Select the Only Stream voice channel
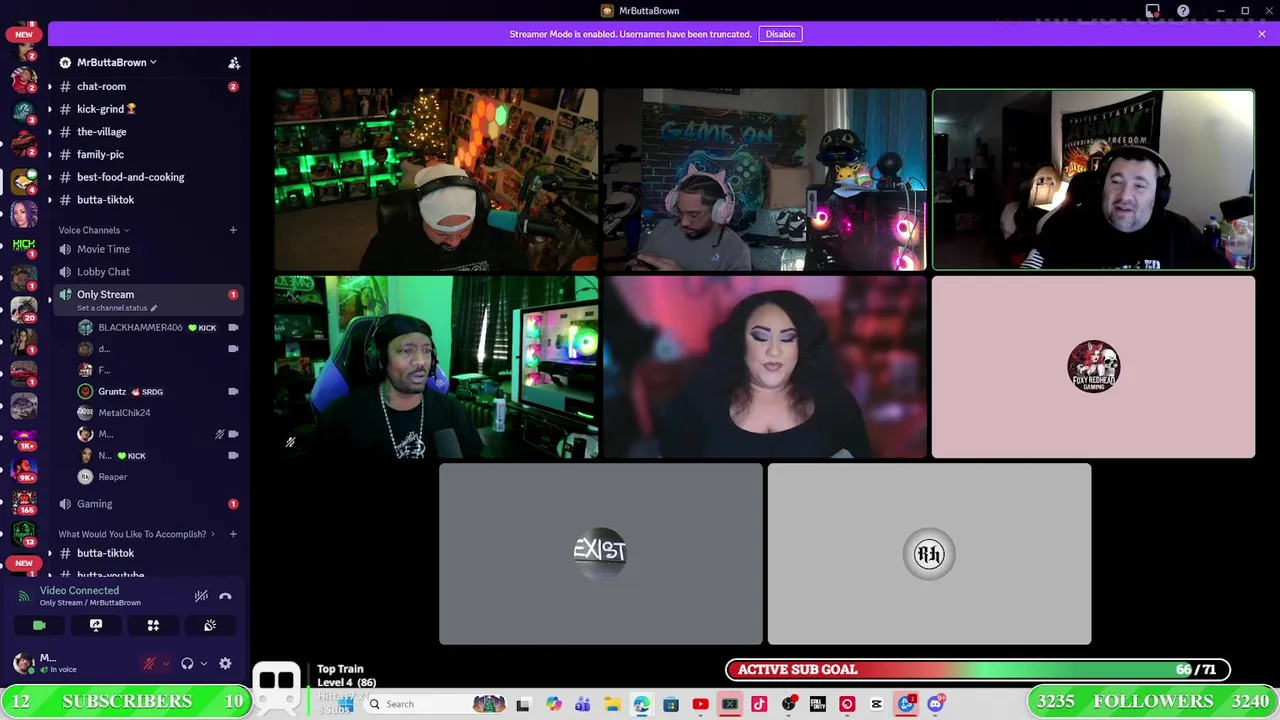 (148, 298)
